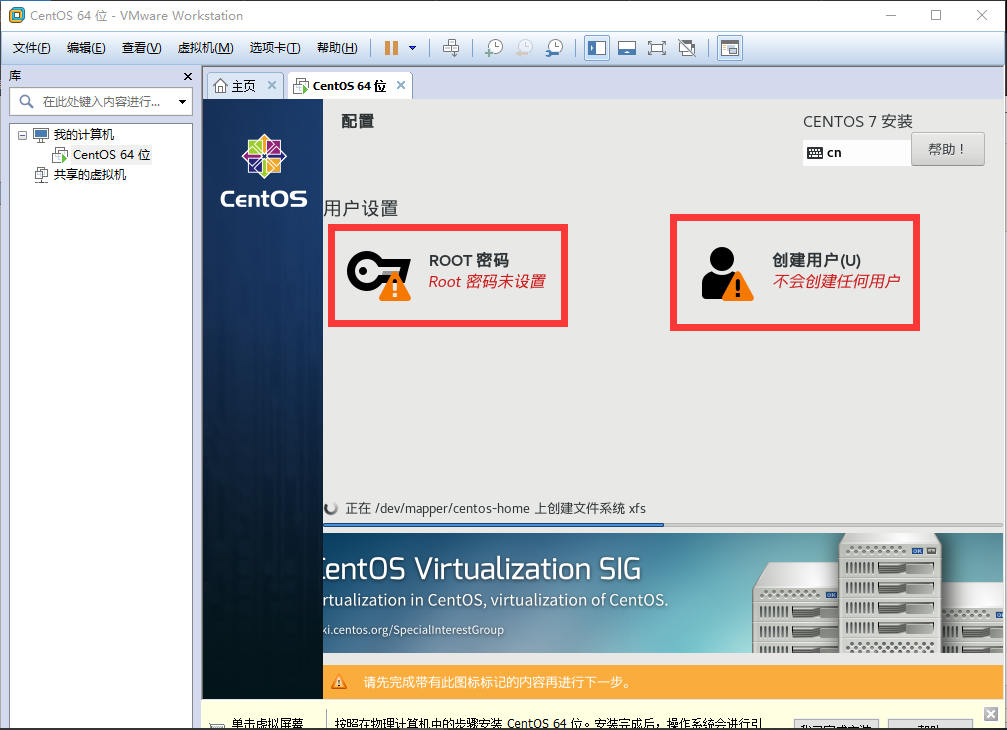Viewport: 1007px width, 730px height.
Task: Click the library search input field
Action: 100,101
